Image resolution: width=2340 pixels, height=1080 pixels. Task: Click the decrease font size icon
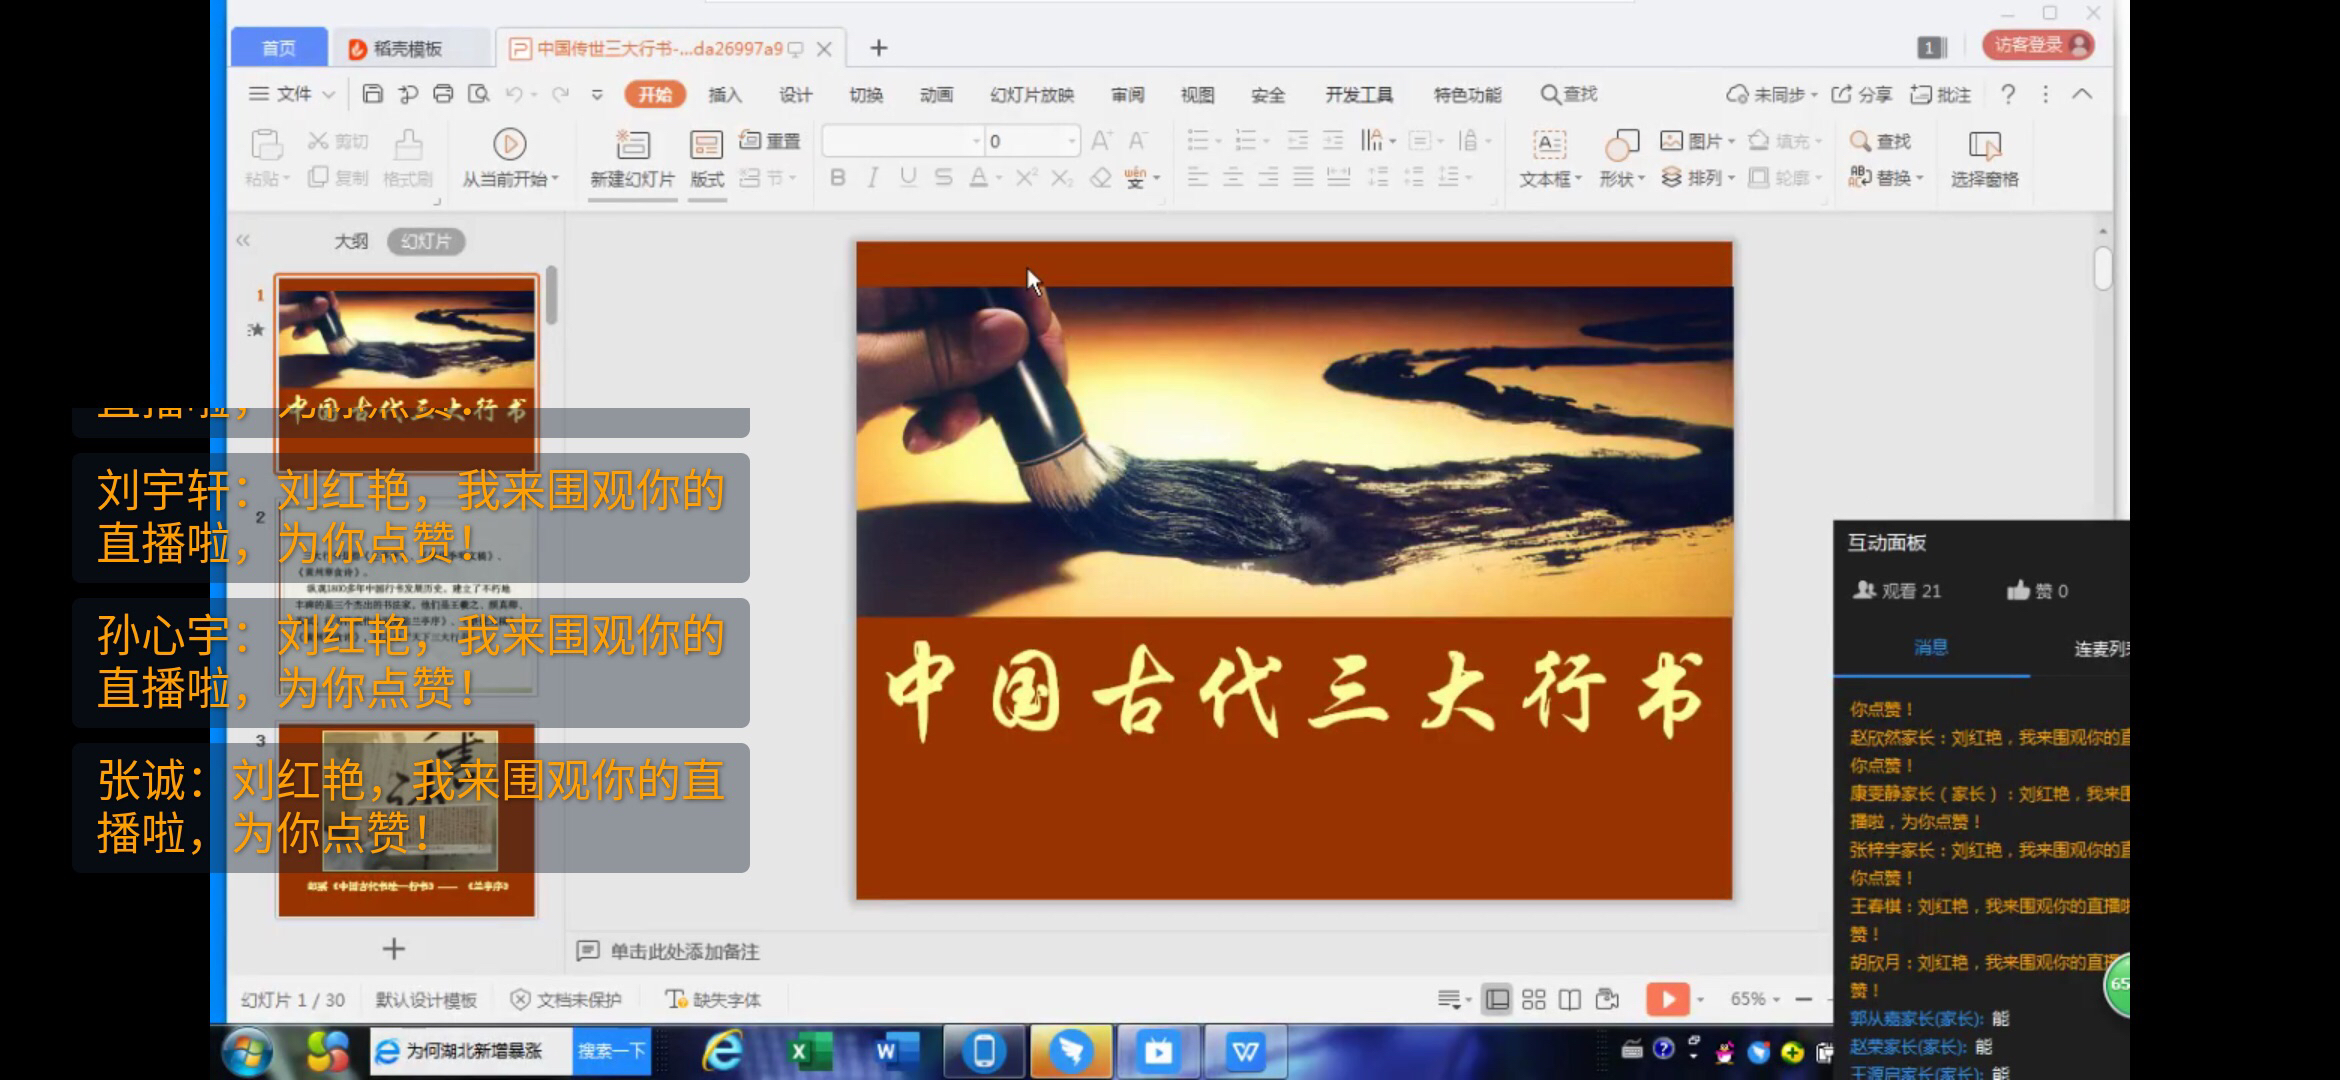click(1138, 141)
